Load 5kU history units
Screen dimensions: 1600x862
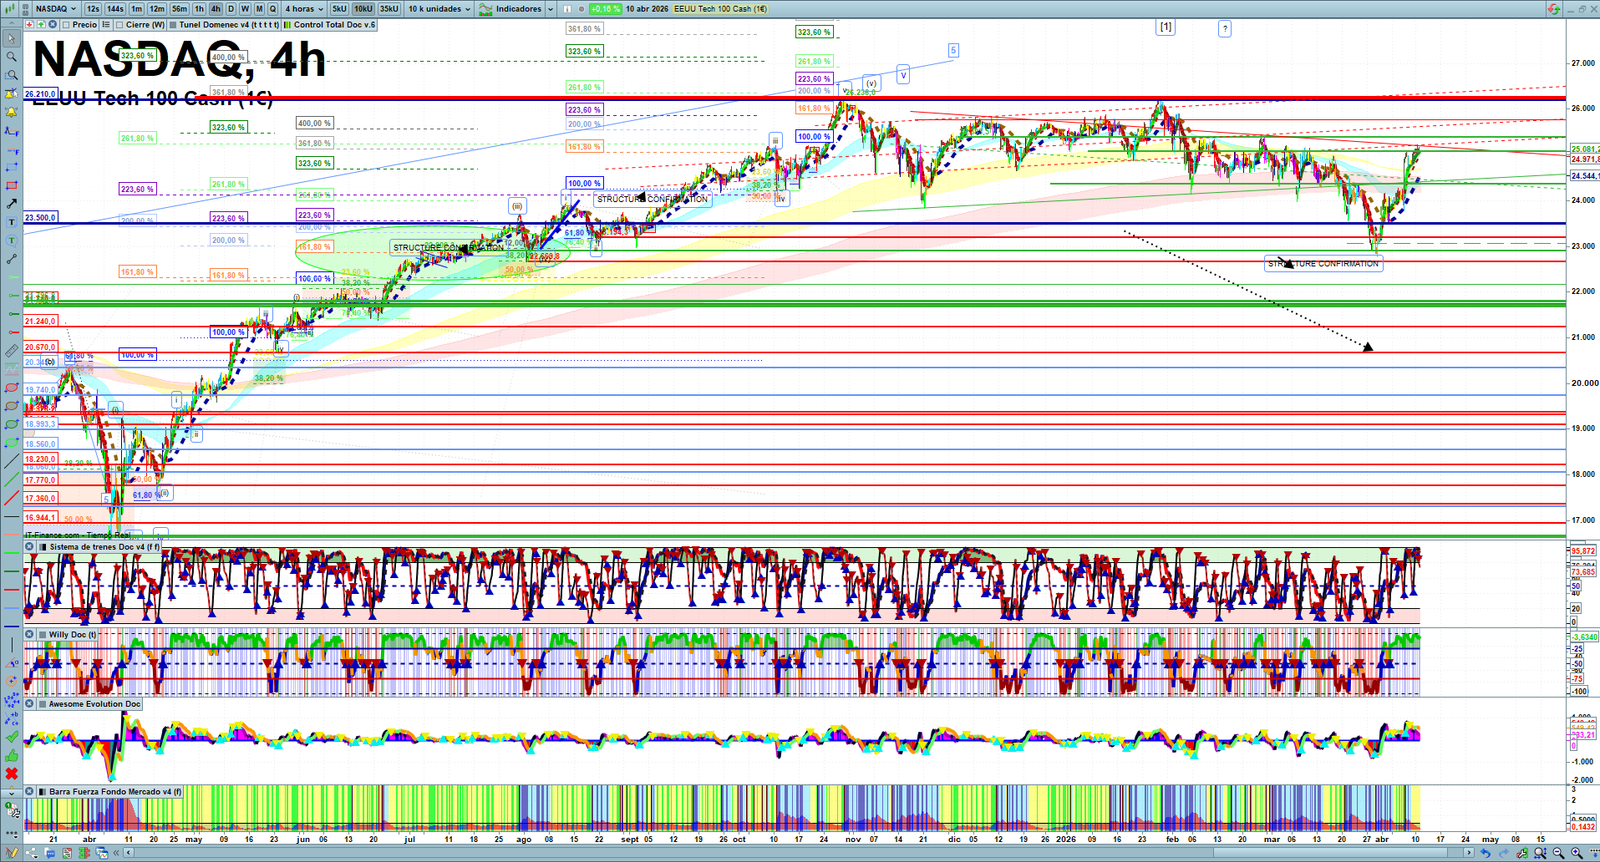(x=339, y=9)
